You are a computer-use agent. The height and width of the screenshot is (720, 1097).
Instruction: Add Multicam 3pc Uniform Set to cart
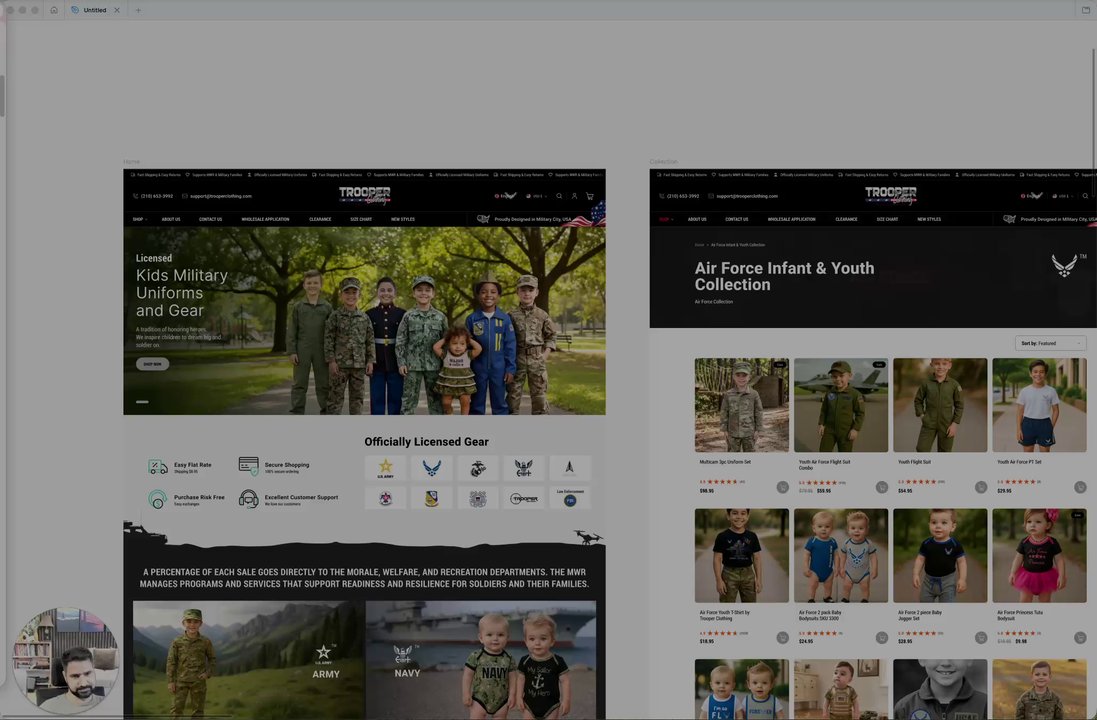pyautogui.click(x=782, y=487)
